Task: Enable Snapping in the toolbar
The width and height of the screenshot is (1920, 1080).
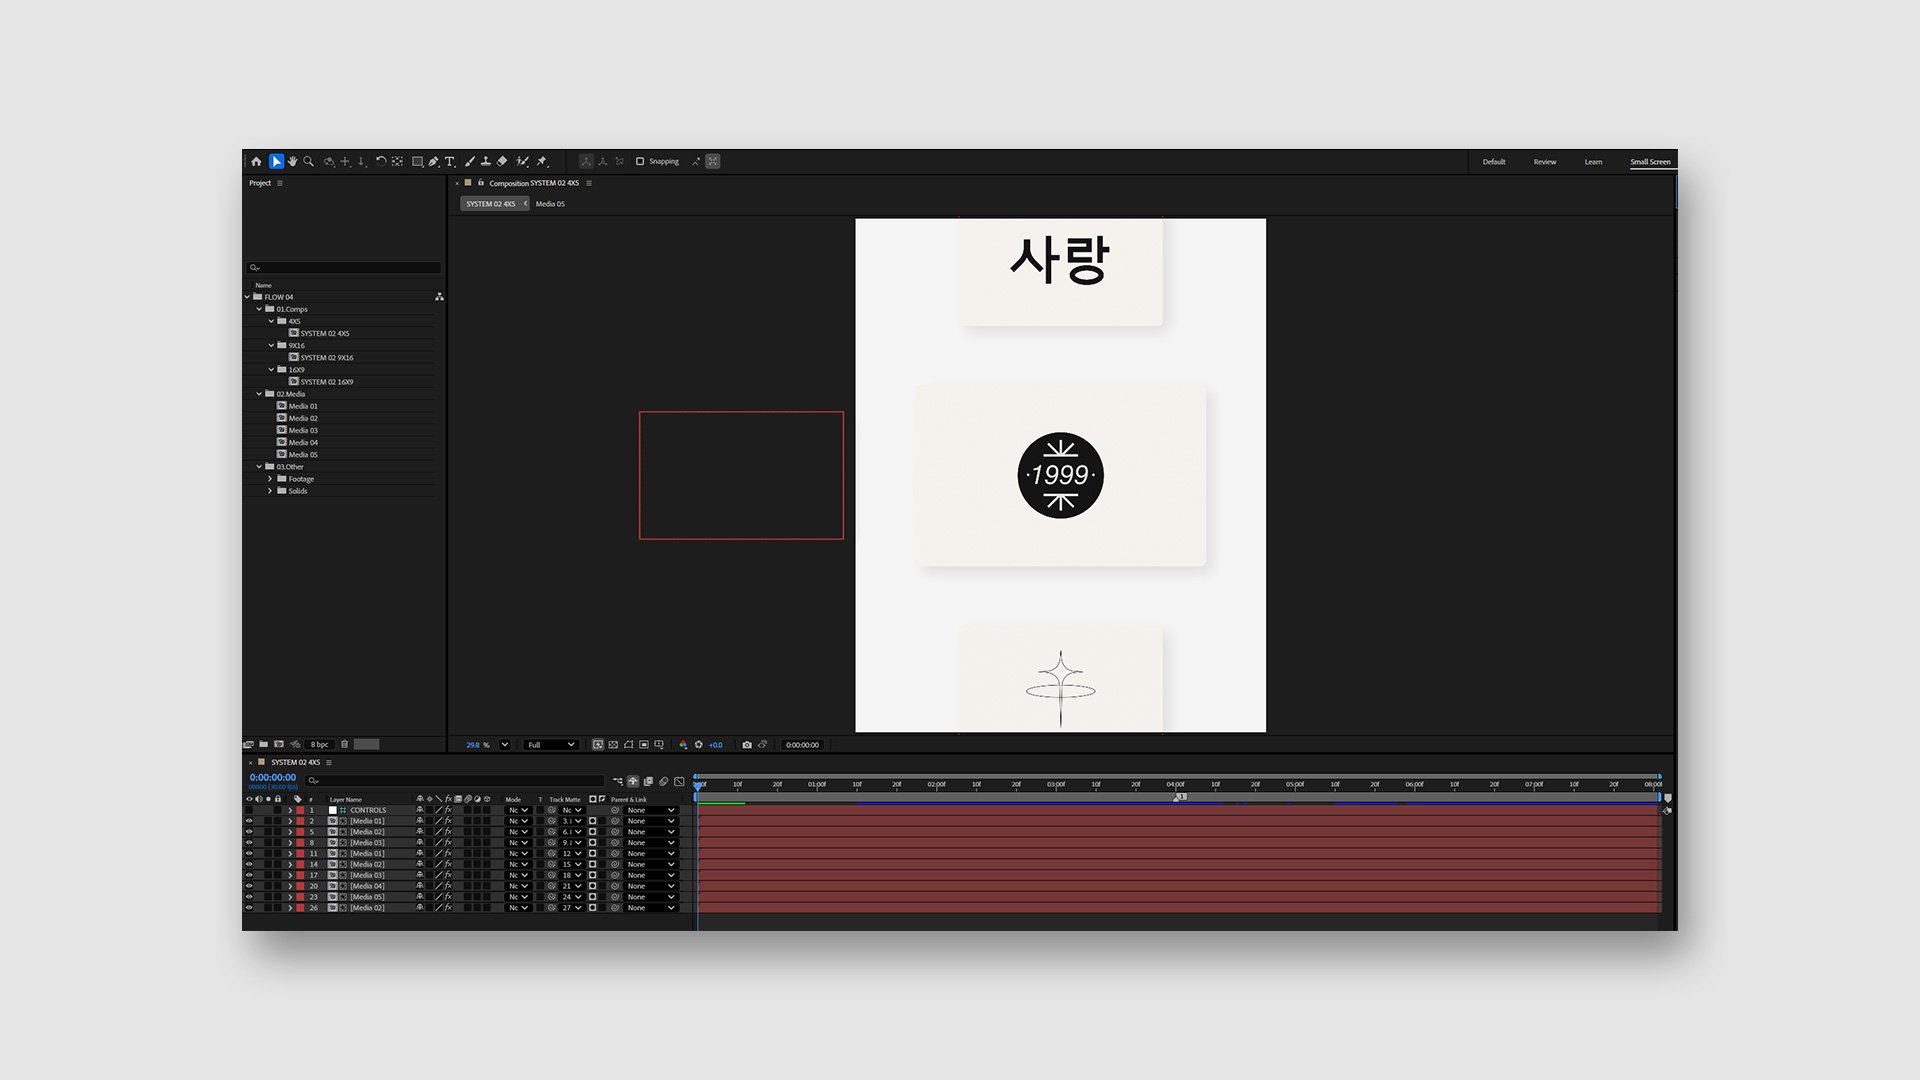Action: click(x=641, y=161)
